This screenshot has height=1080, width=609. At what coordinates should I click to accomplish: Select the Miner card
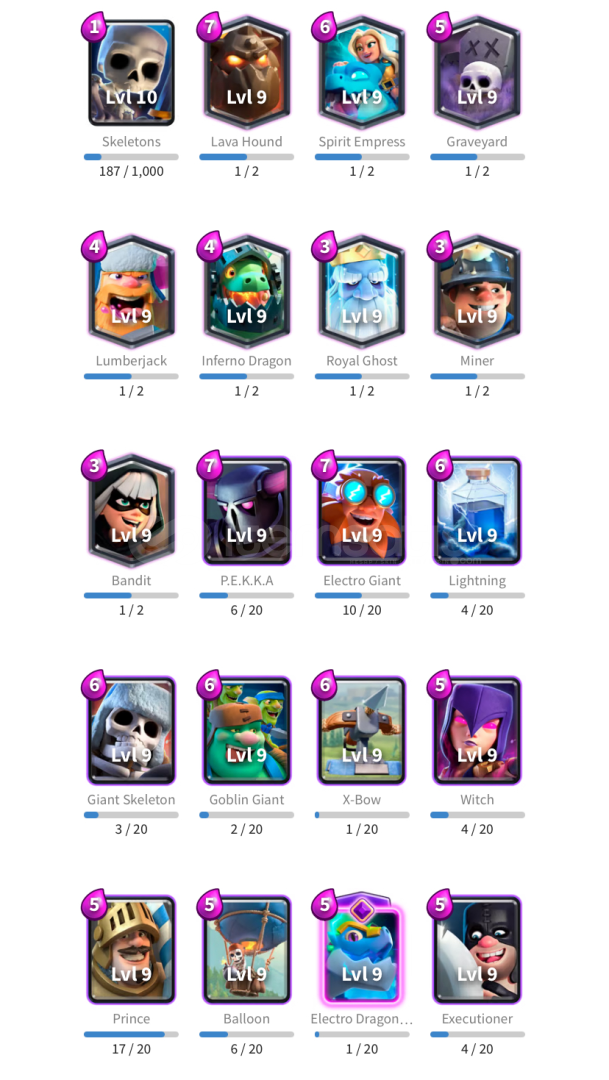pyautogui.click(x=477, y=292)
